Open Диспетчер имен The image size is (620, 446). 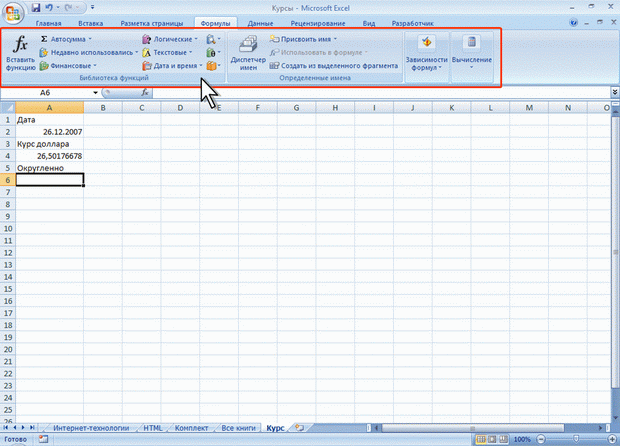[x=248, y=53]
